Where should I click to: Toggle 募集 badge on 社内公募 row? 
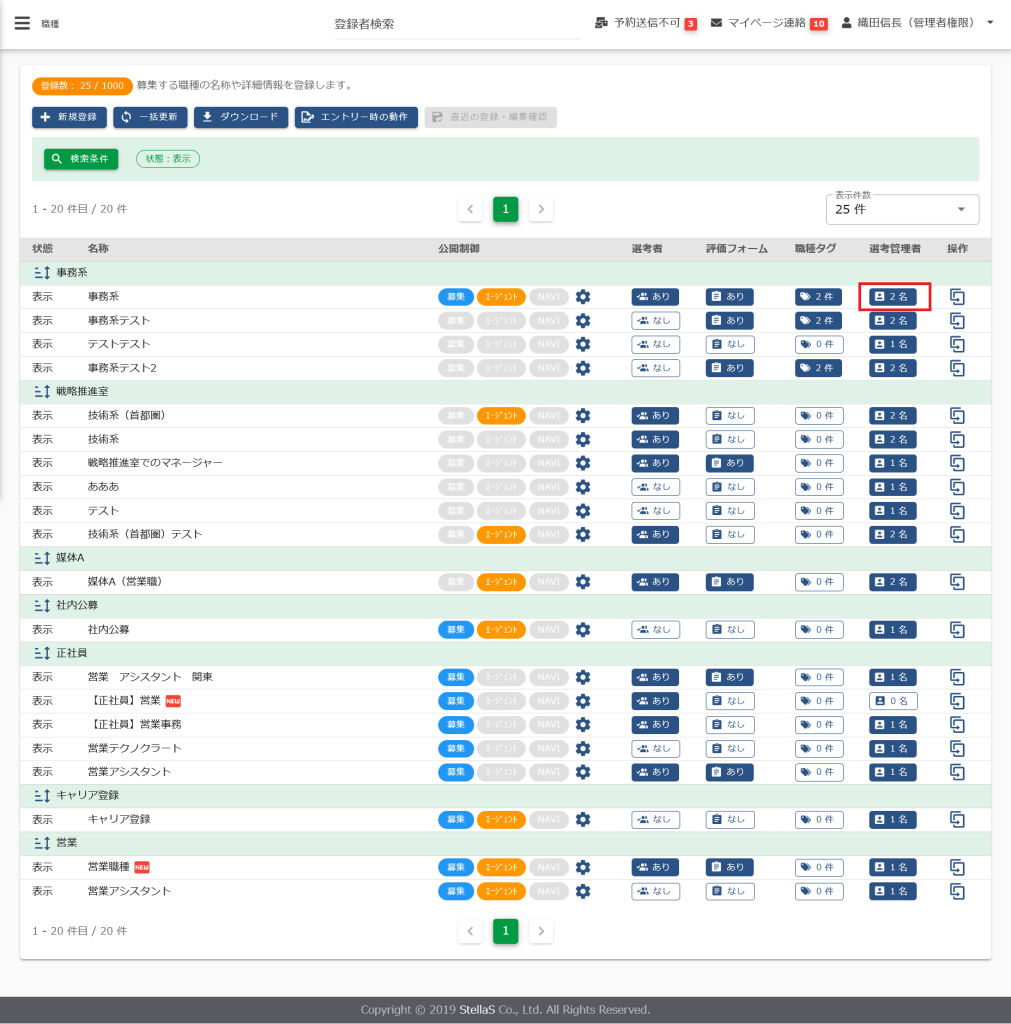pyautogui.click(x=456, y=630)
